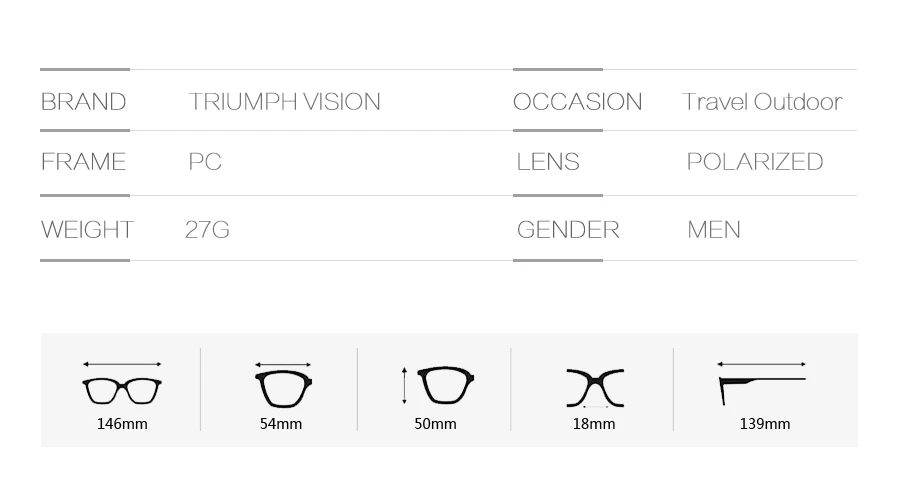Click the 27G weight value
Viewport: 900px width, 487px height.
click(207, 230)
